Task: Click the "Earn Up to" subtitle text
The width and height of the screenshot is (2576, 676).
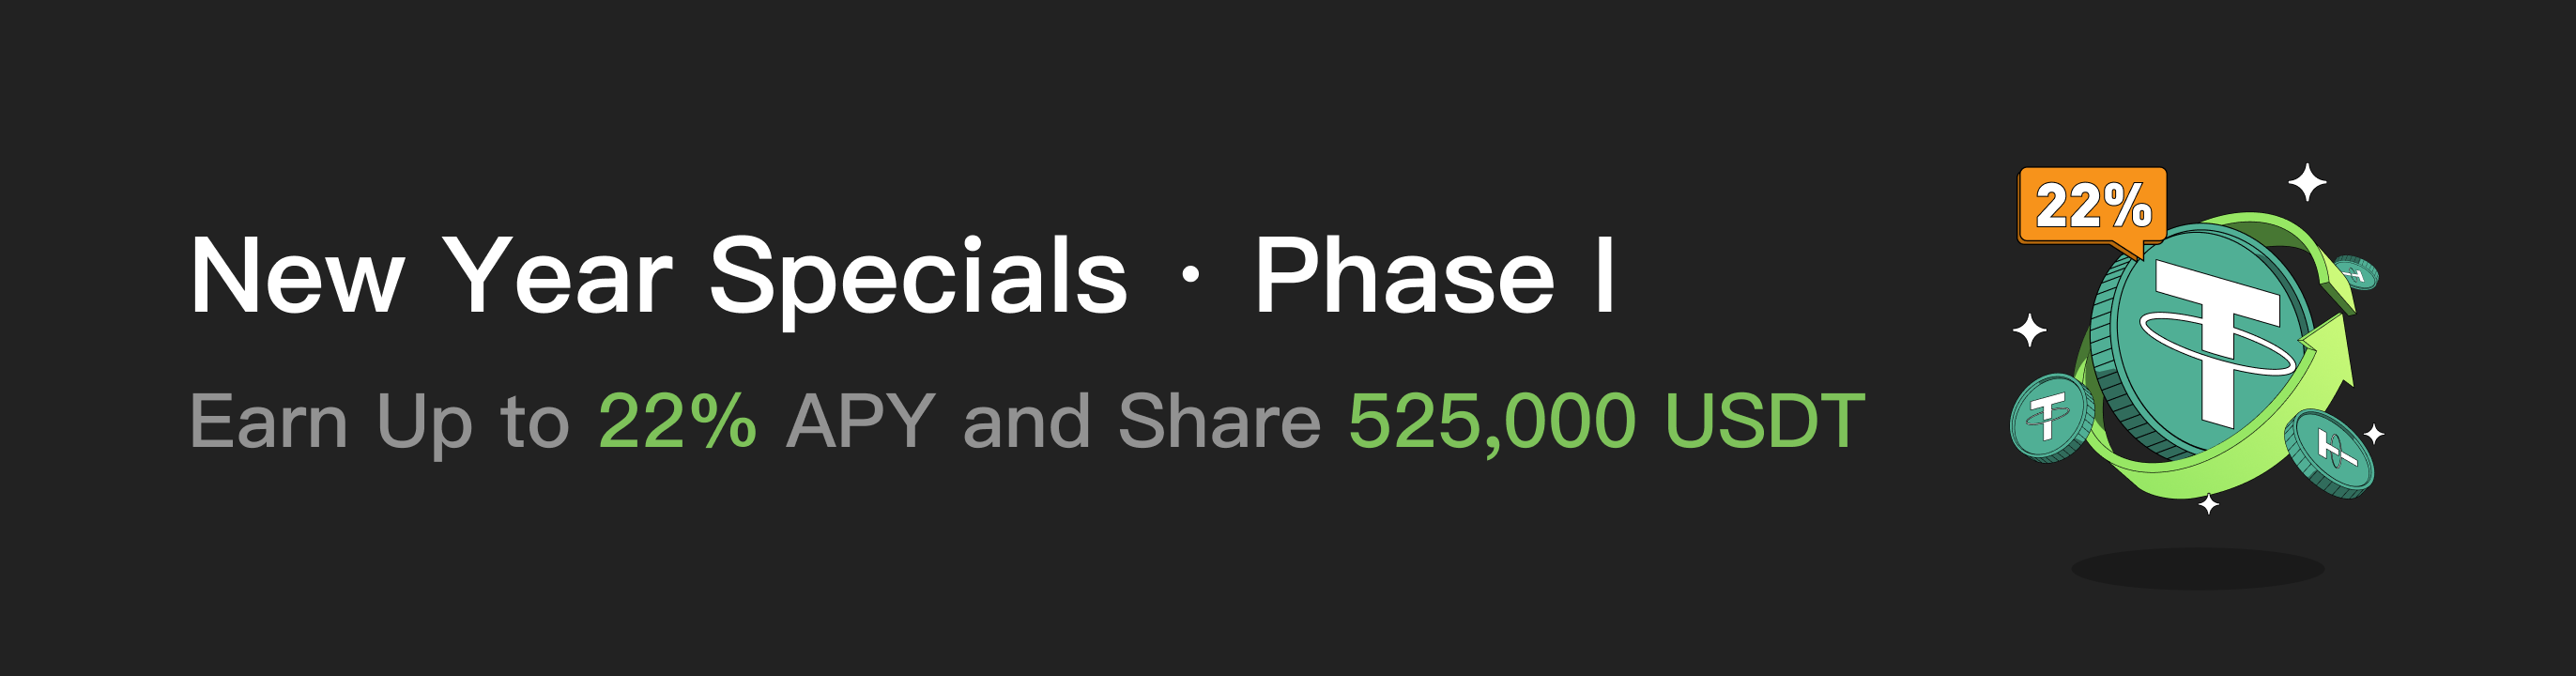Action: tap(378, 422)
